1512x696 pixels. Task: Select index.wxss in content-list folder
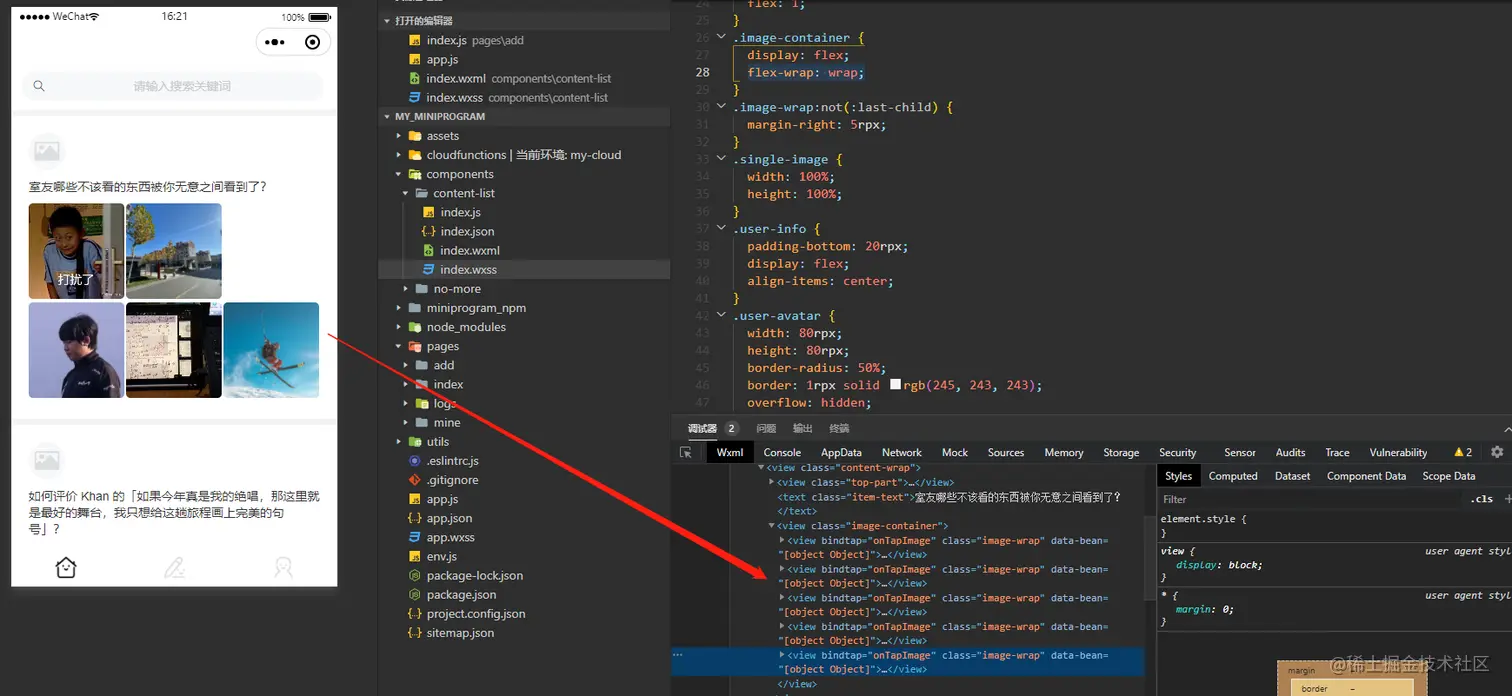524,269
